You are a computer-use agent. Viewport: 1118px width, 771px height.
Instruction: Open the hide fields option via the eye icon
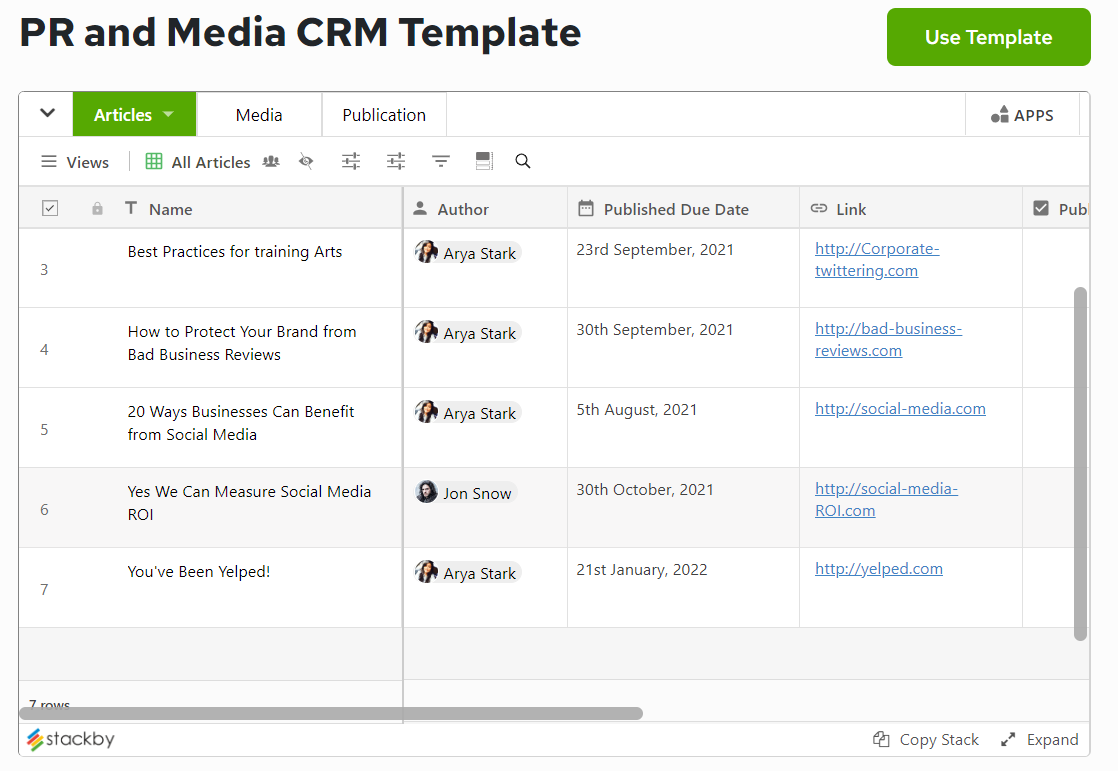(x=305, y=161)
